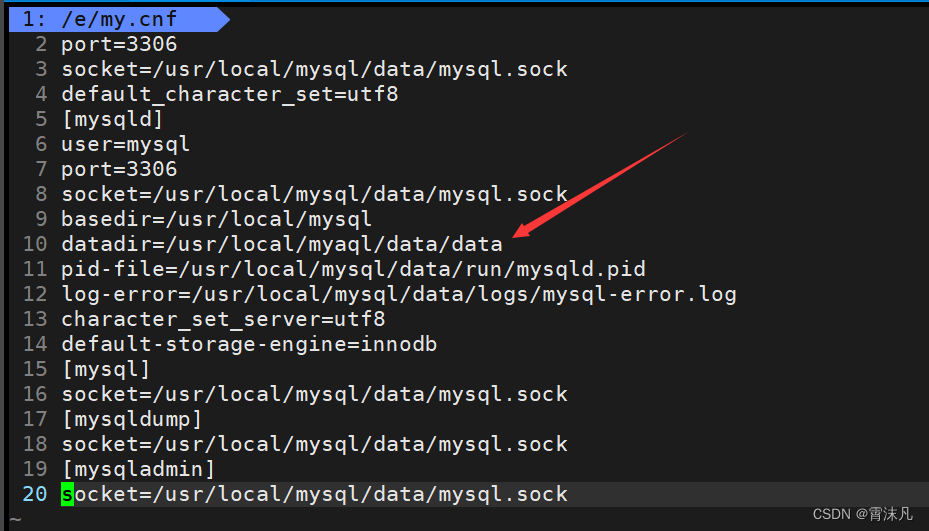Select the /e/my.cnf buffer tab
Viewport: 929px width, 531px height.
pyautogui.click(x=111, y=19)
